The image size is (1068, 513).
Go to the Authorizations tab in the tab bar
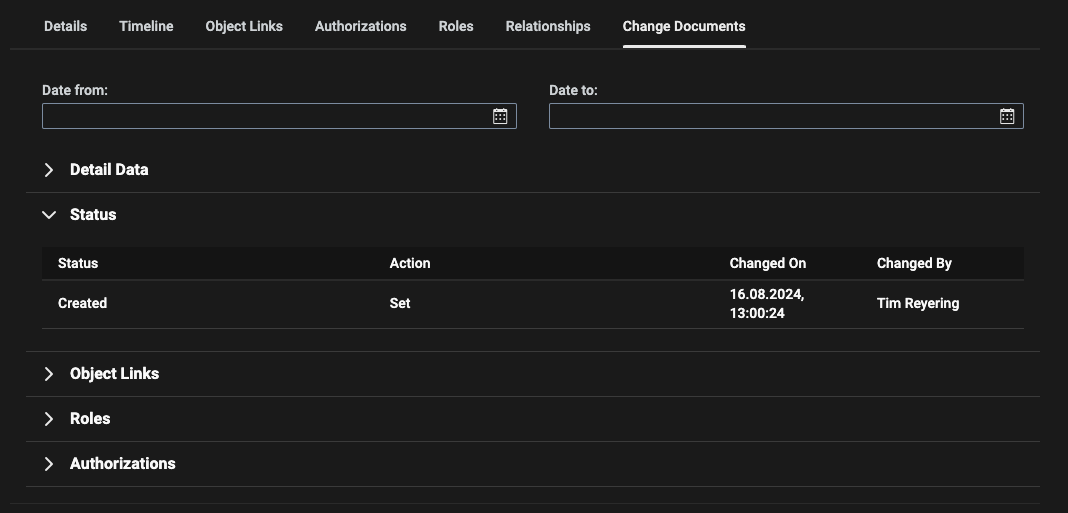click(x=360, y=26)
